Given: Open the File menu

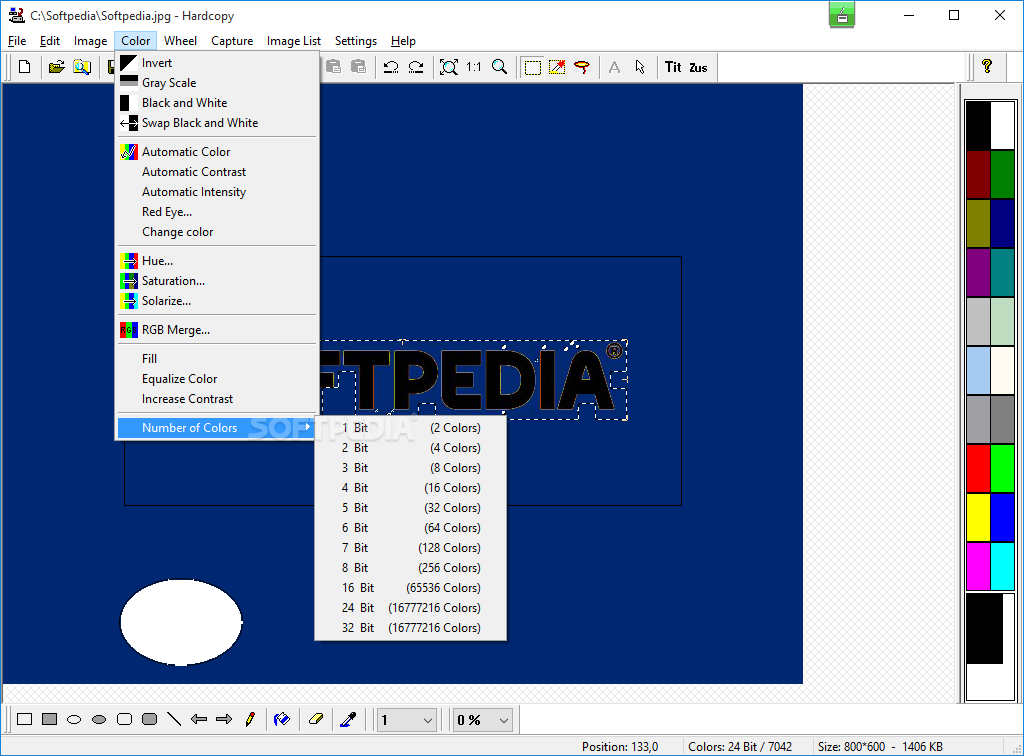Looking at the screenshot, I should coord(17,40).
